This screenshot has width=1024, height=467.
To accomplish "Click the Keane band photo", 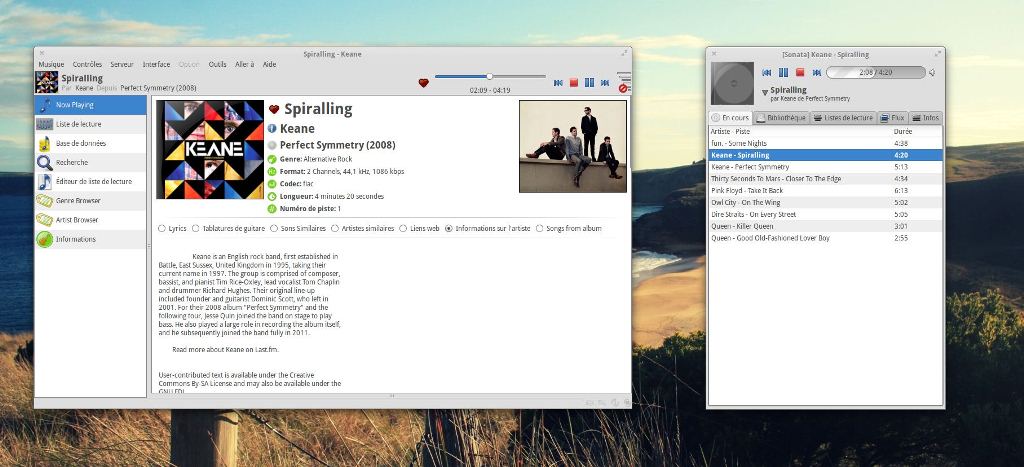I will coord(573,146).
